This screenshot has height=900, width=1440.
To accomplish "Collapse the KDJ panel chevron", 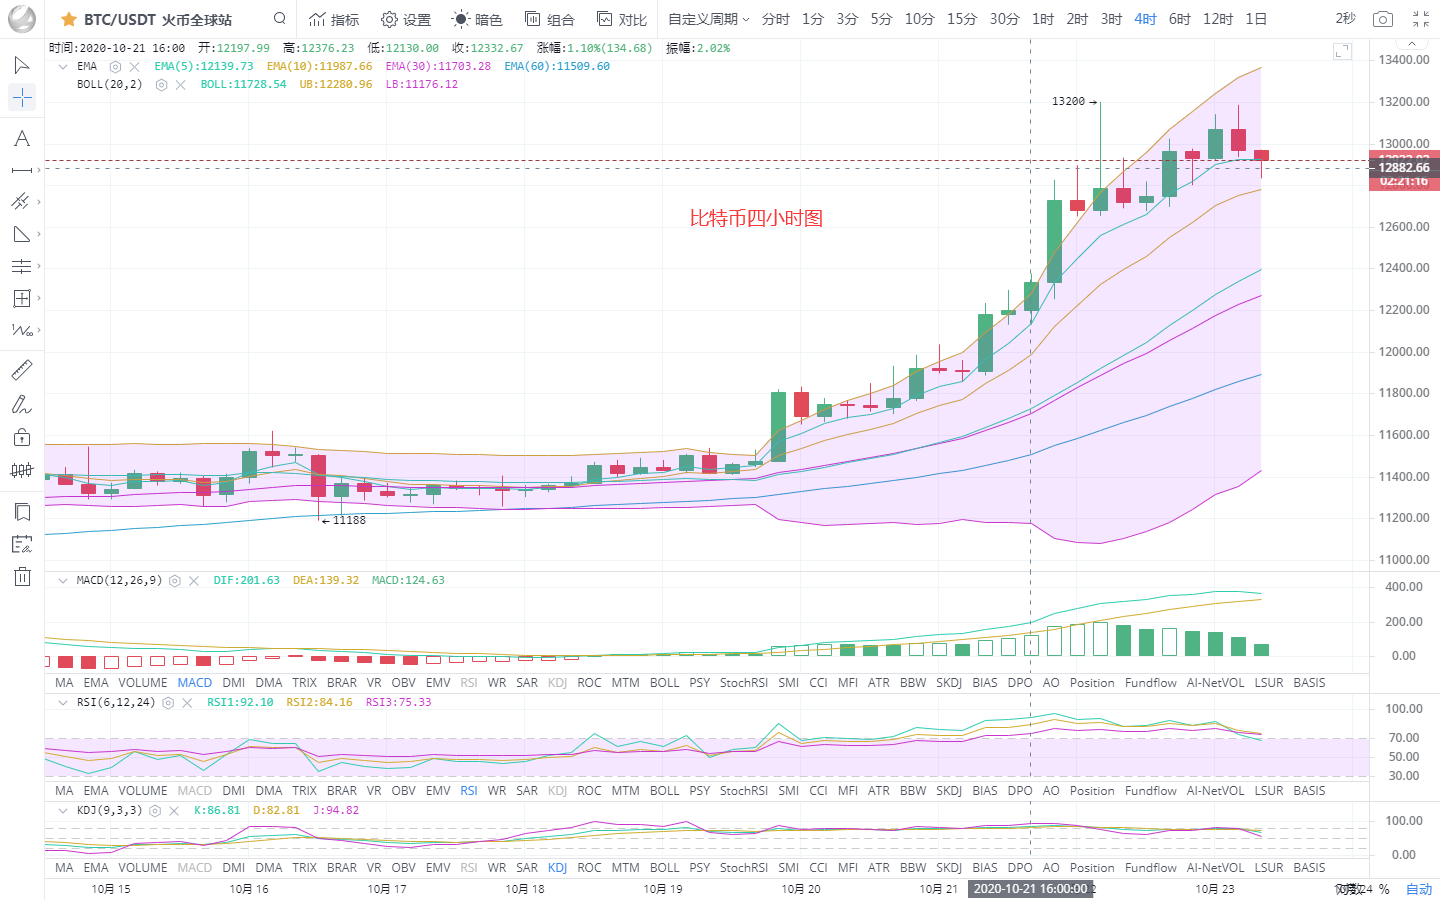I will click(63, 811).
